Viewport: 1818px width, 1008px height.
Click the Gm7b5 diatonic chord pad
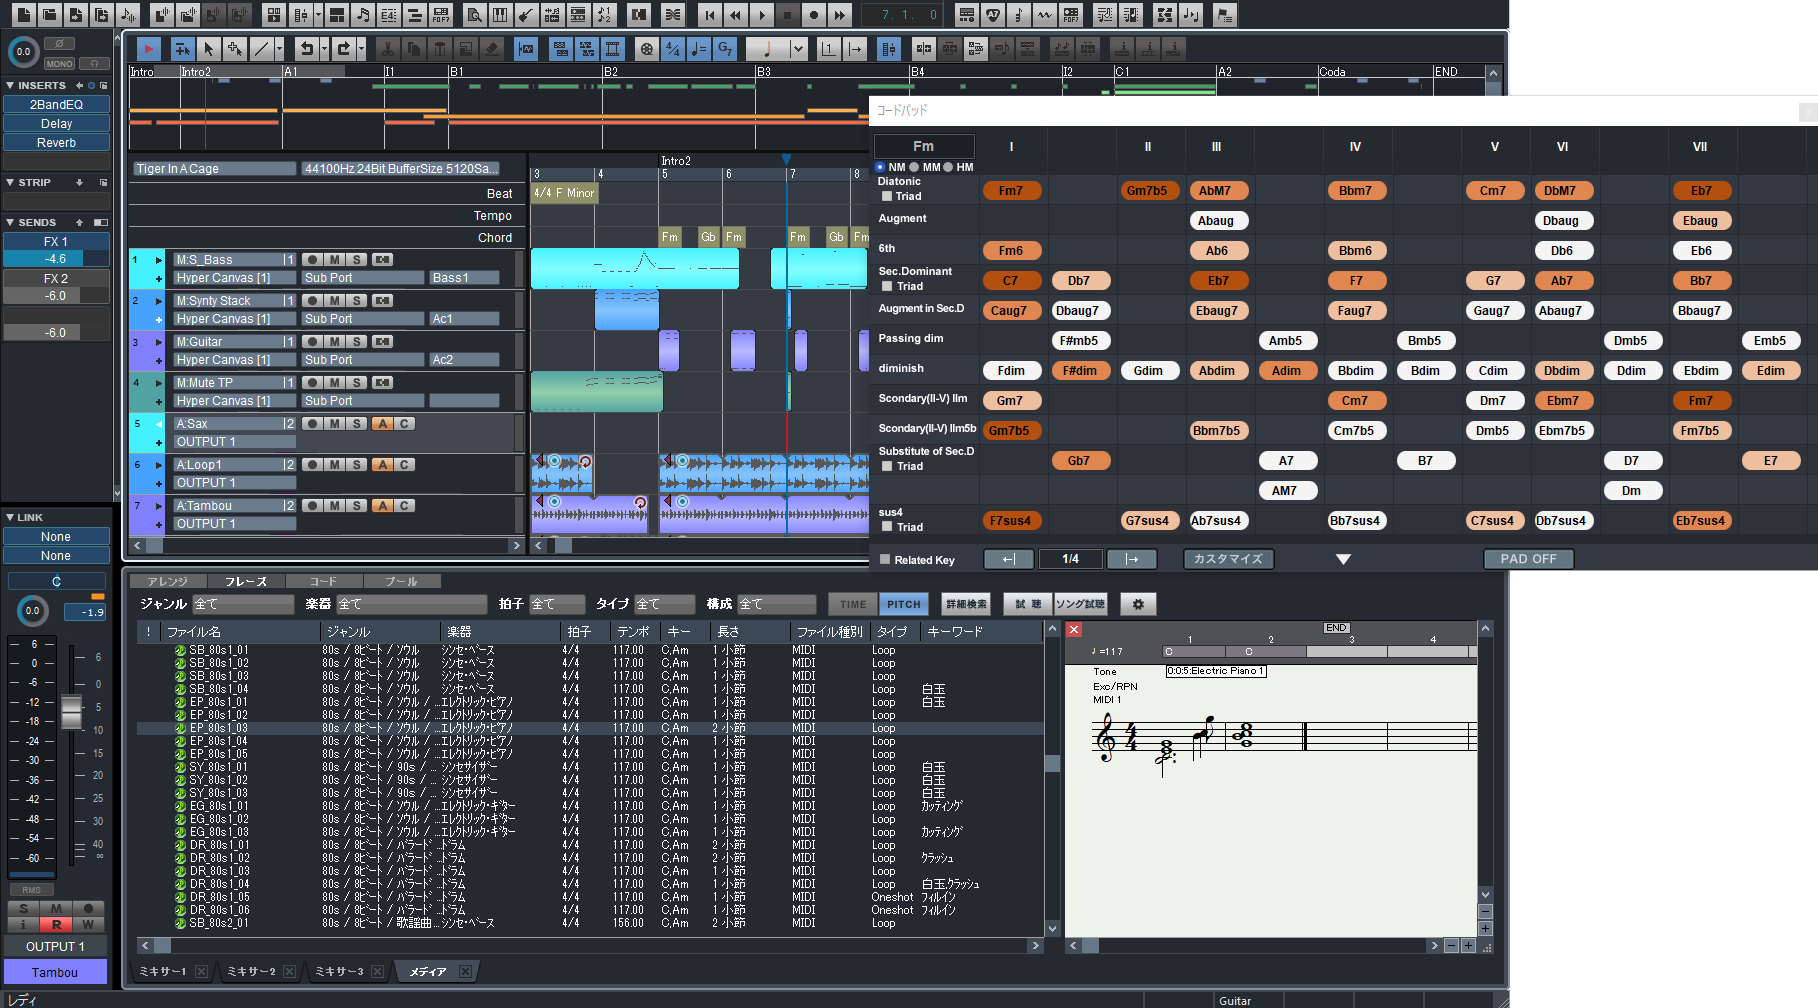(1147, 191)
